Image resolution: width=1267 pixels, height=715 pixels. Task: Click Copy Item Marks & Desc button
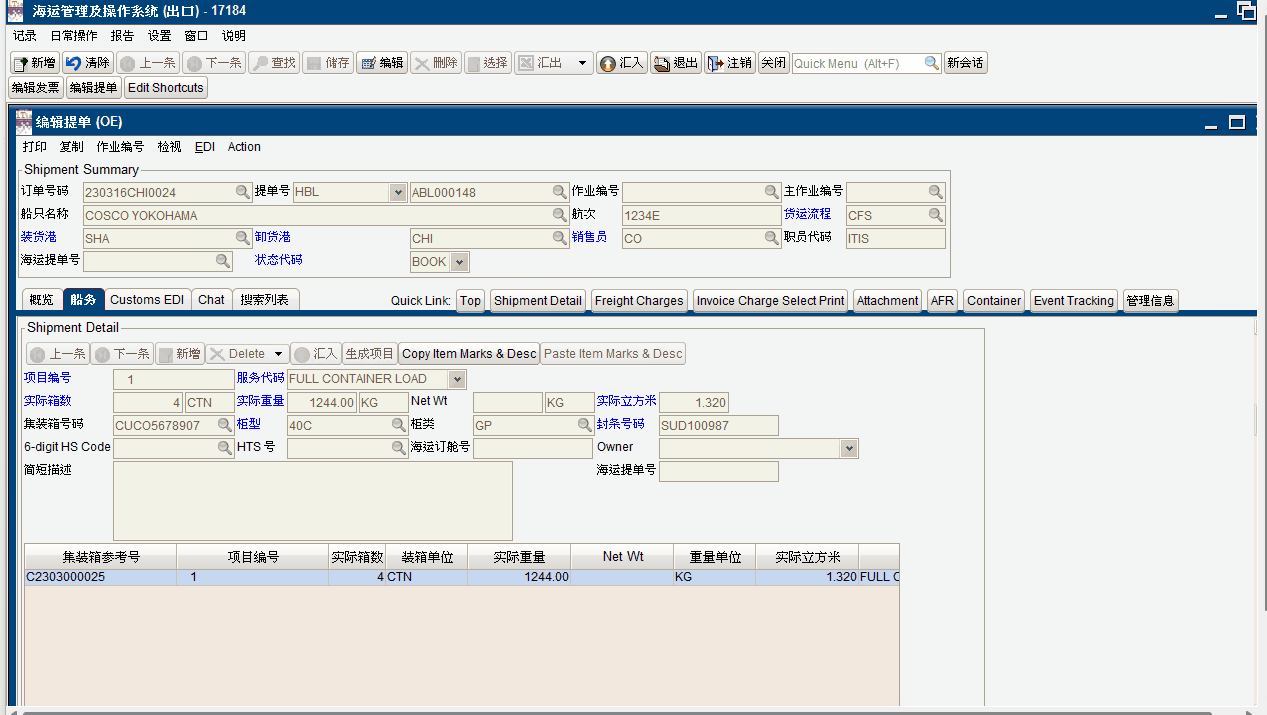pyautogui.click(x=469, y=354)
